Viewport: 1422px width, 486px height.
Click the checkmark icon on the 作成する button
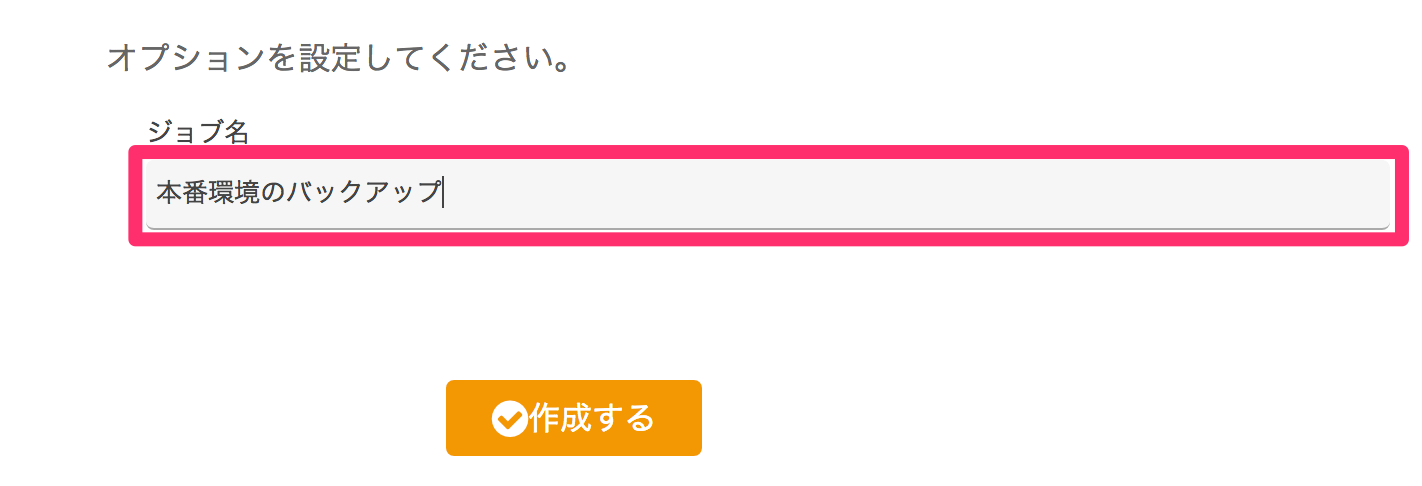tap(509, 419)
